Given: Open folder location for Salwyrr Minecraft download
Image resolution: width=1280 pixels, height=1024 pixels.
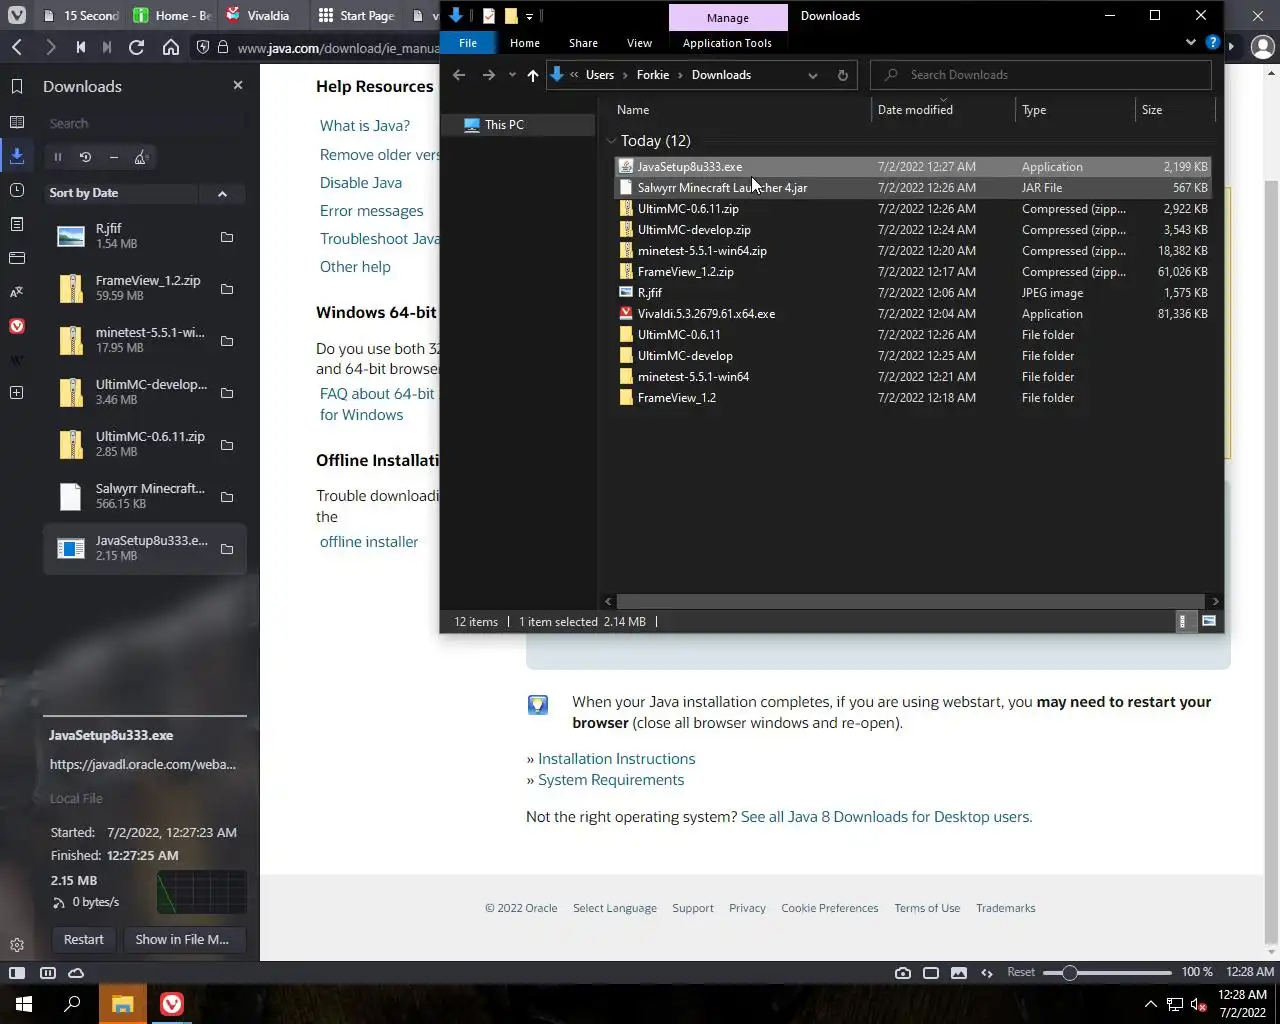Looking at the screenshot, I should click(x=227, y=497).
